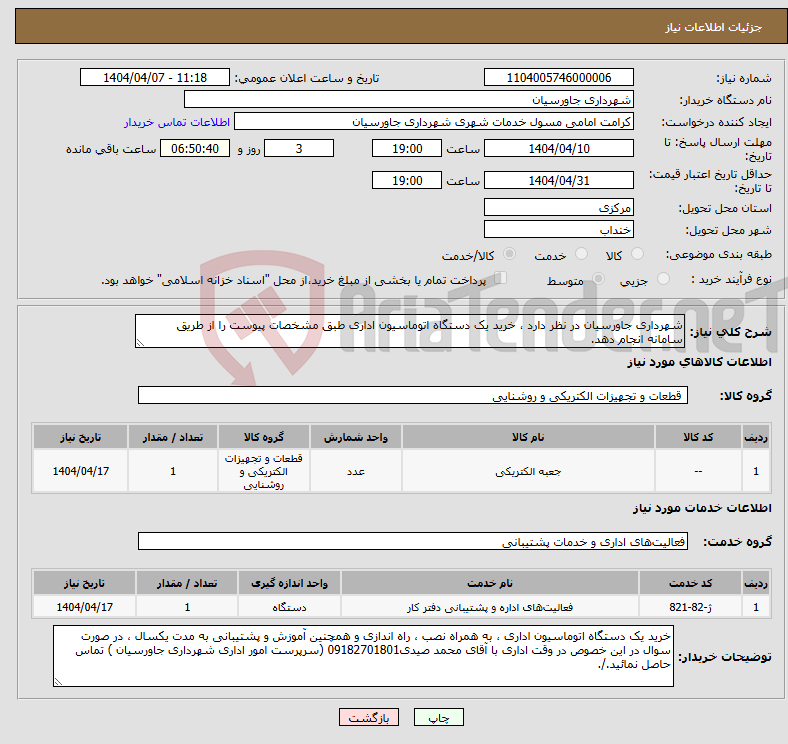788x744 pixels.
Task: Click the عدد unit cell
Action: (356, 471)
